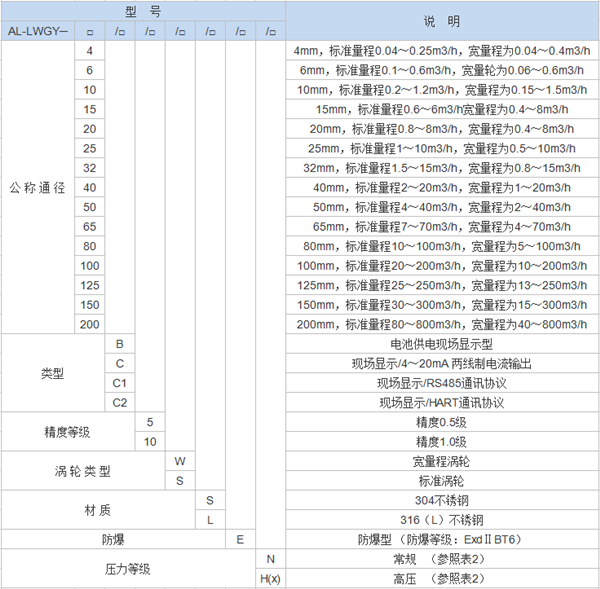The image size is (600, 589).
Task: Select the AL-LWGY model prefix cell
Action: click(x=37, y=31)
